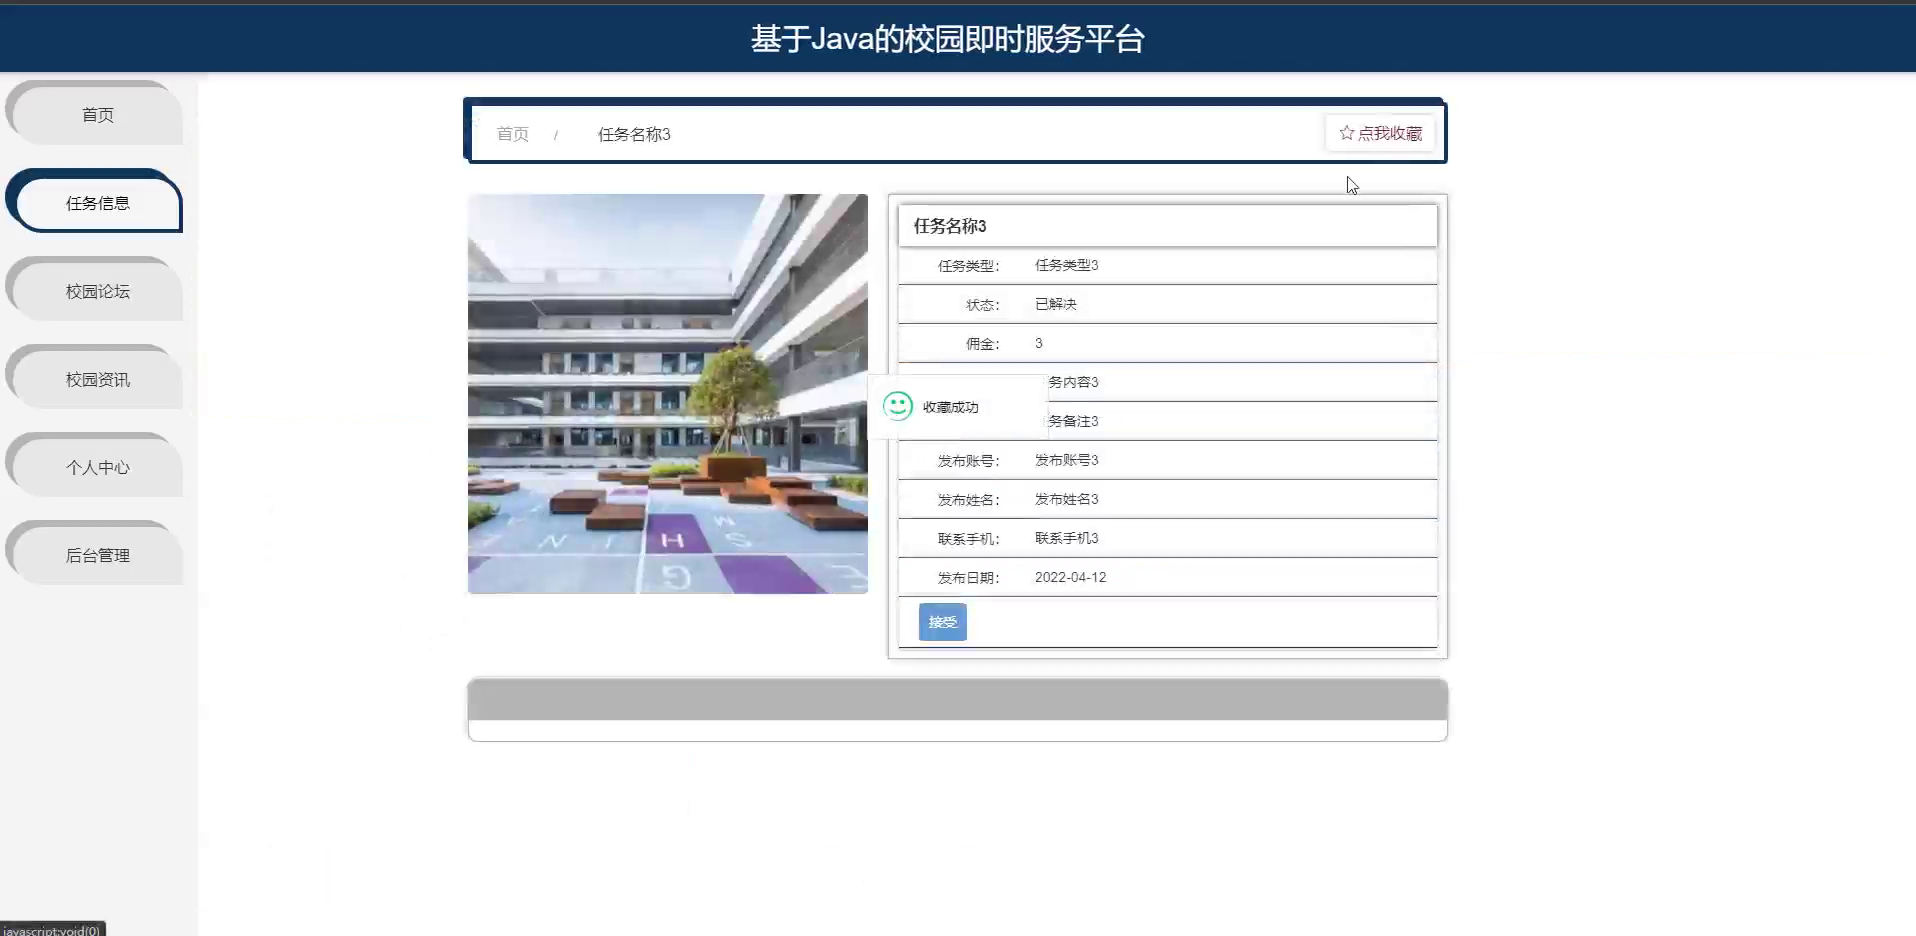Open 个人中心 in the sidebar
This screenshot has height=936, width=1916.
pos(97,467)
